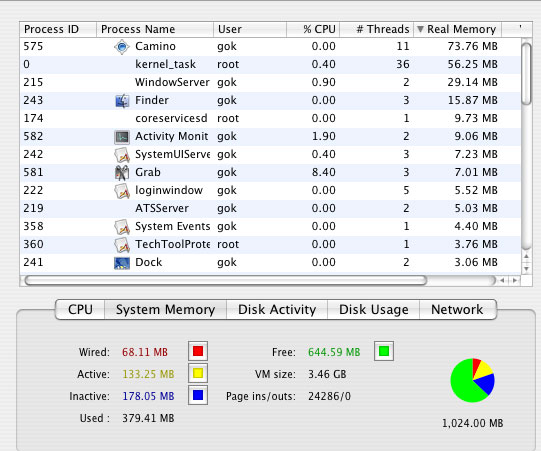Click the Inactive 178.05 MB value
Image resolution: width=541 pixels, height=451 pixels.
click(148, 396)
